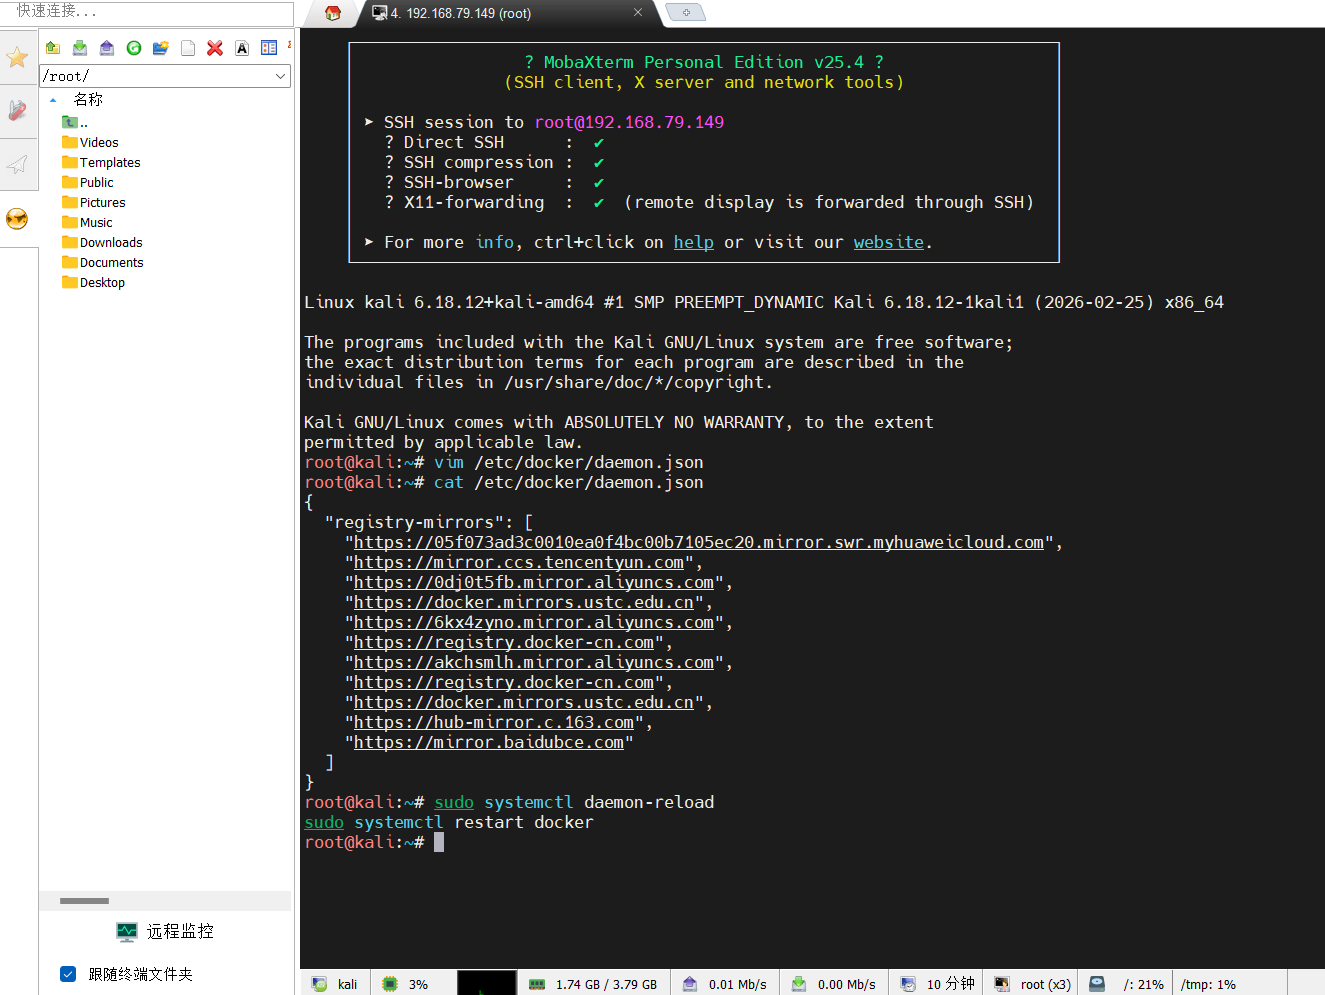The width and height of the screenshot is (1325, 995).
Task: Click the logged-in users status icon
Action: (1002, 984)
